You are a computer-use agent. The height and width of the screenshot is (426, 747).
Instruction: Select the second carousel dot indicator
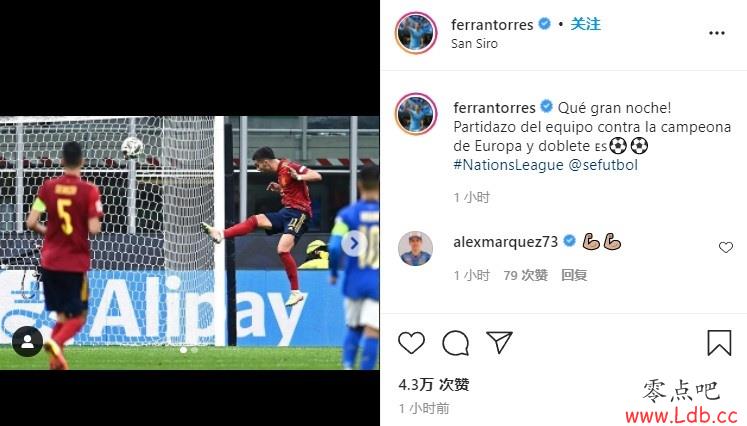pos(194,350)
